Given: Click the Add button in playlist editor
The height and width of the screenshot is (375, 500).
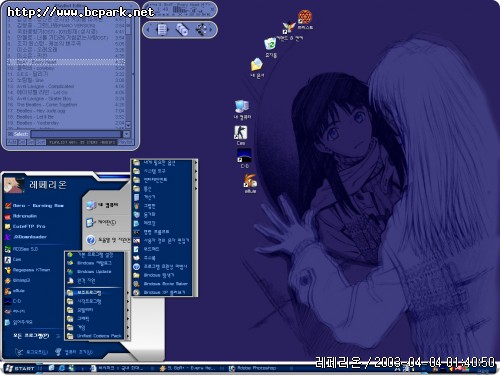Looking at the screenshot, I should coord(12,142).
